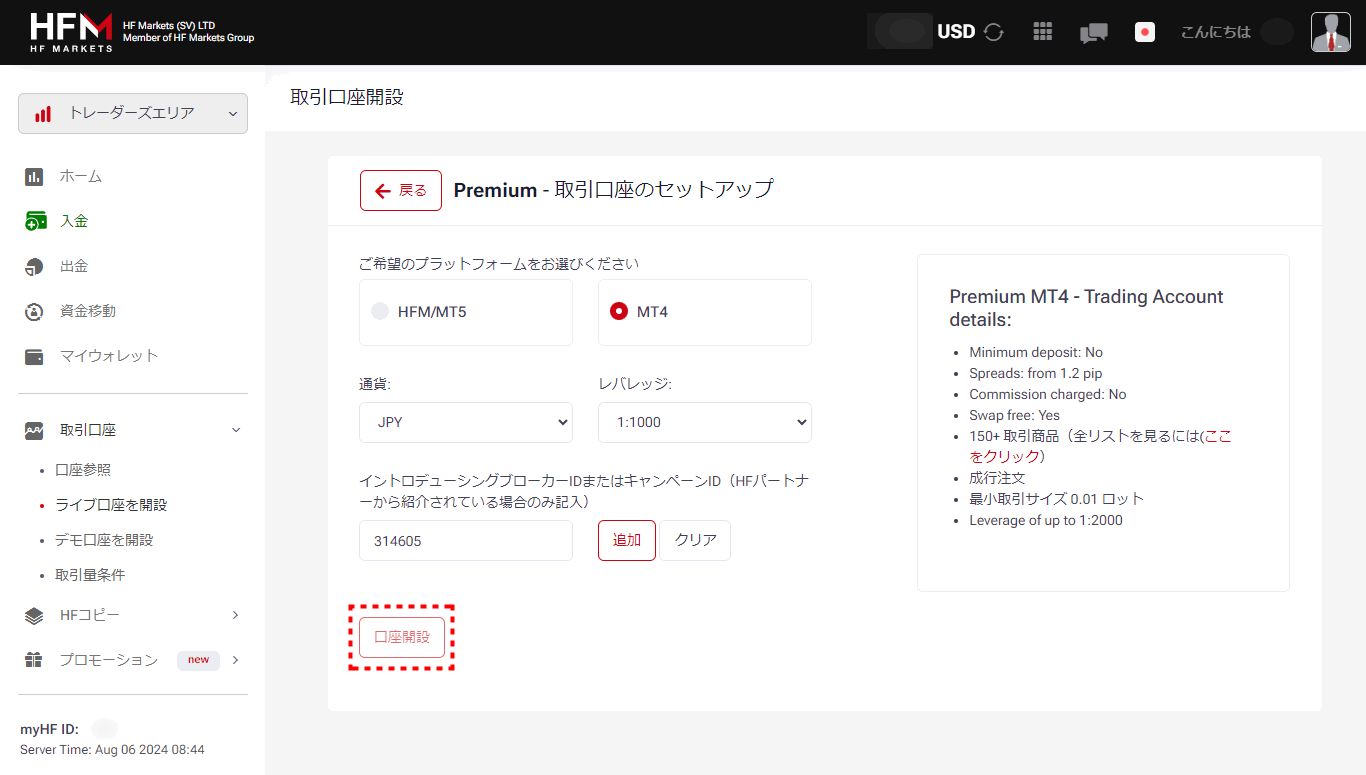Click the 戻る back button
Image resolution: width=1366 pixels, height=775 pixels.
tap(401, 190)
